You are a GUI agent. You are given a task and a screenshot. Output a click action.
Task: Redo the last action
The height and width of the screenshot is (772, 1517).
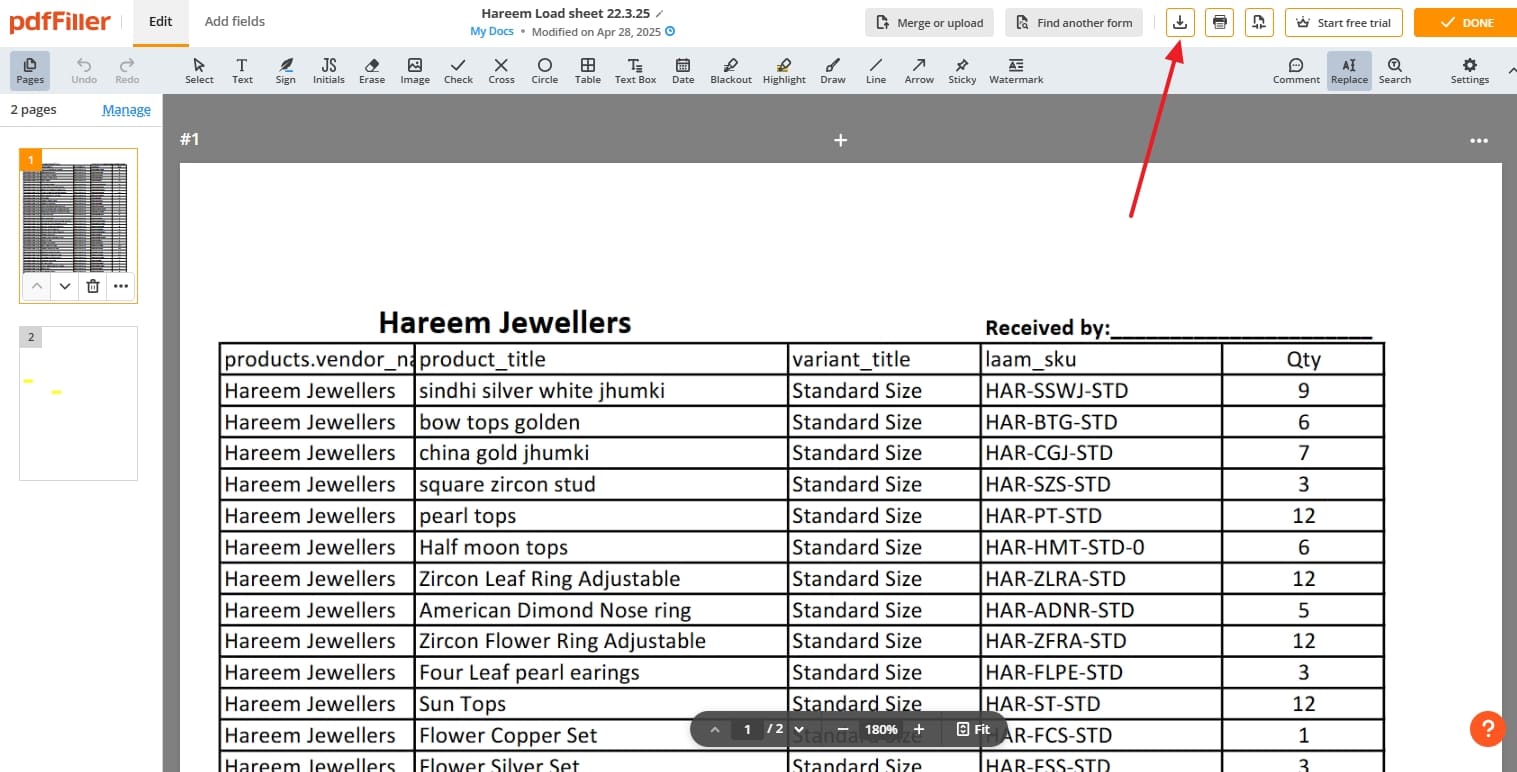point(127,71)
